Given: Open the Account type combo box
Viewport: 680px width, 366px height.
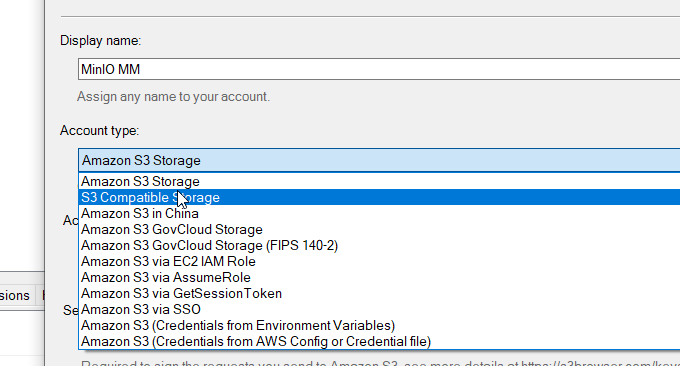Looking at the screenshot, I should 379,160.
